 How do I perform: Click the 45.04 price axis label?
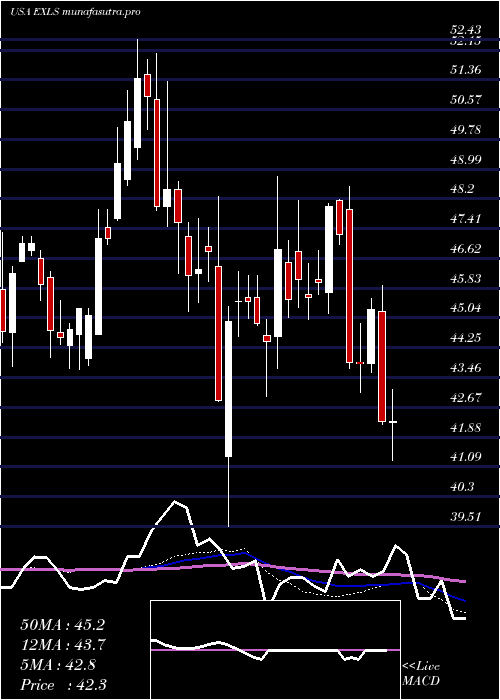click(466, 308)
